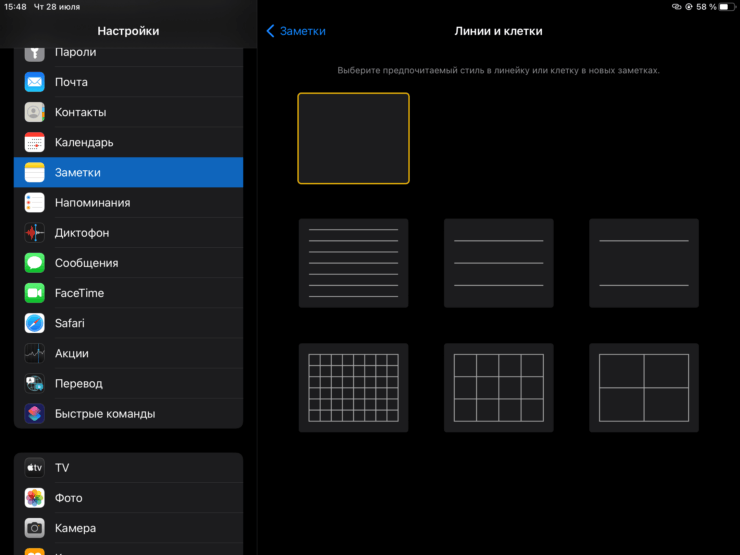Pick the medium-spaced lines thumbnail
The height and width of the screenshot is (555, 740).
click(x=498, y=263)
